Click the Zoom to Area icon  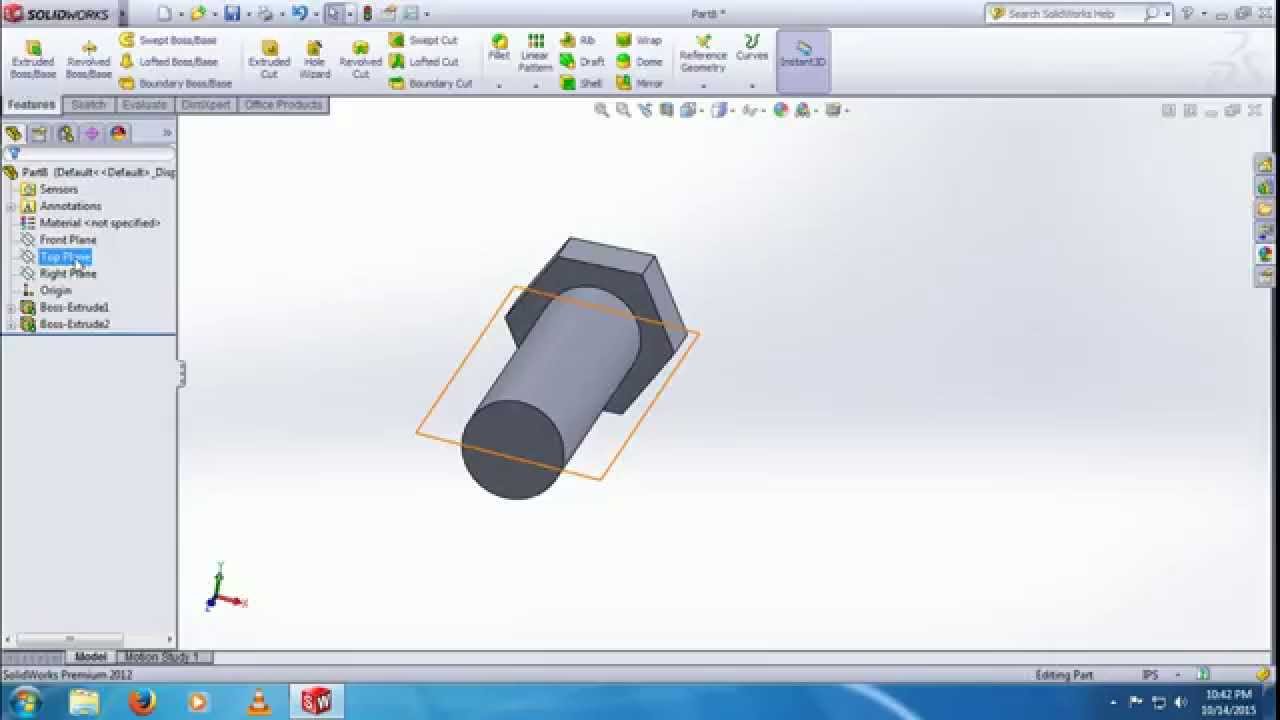click(x=623, y=110)
